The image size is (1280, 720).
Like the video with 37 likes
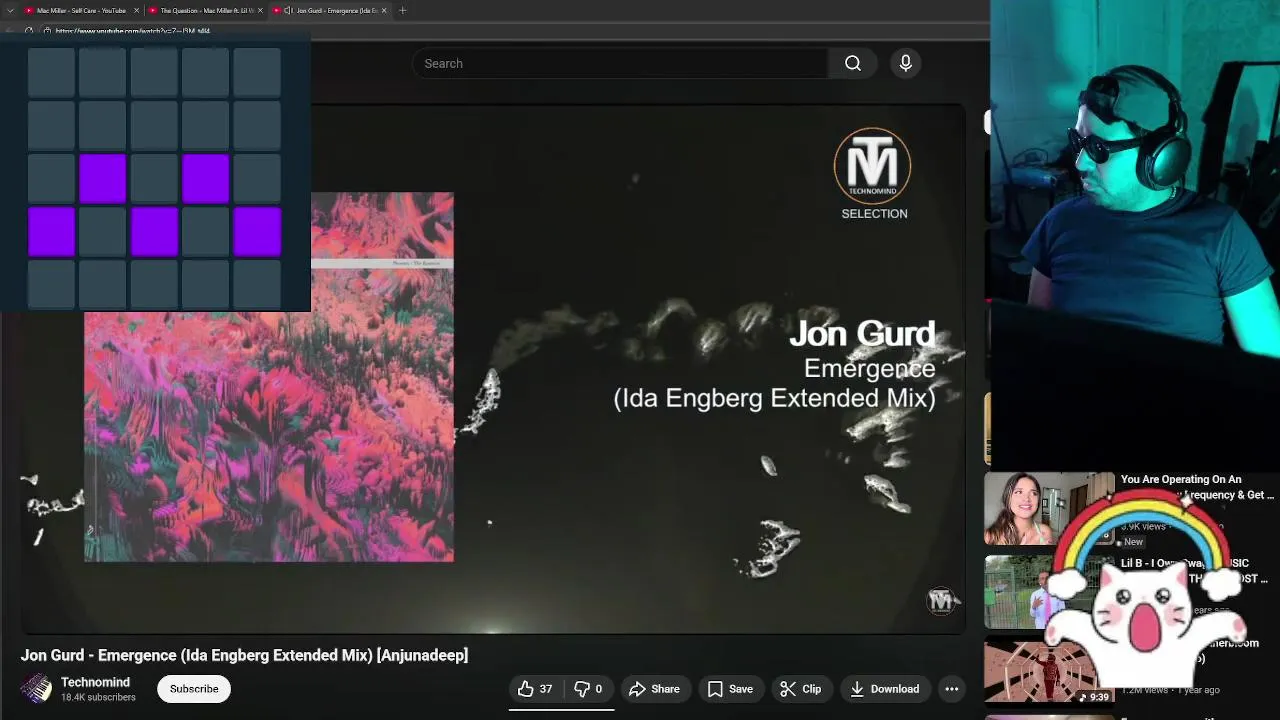(535, 689)
